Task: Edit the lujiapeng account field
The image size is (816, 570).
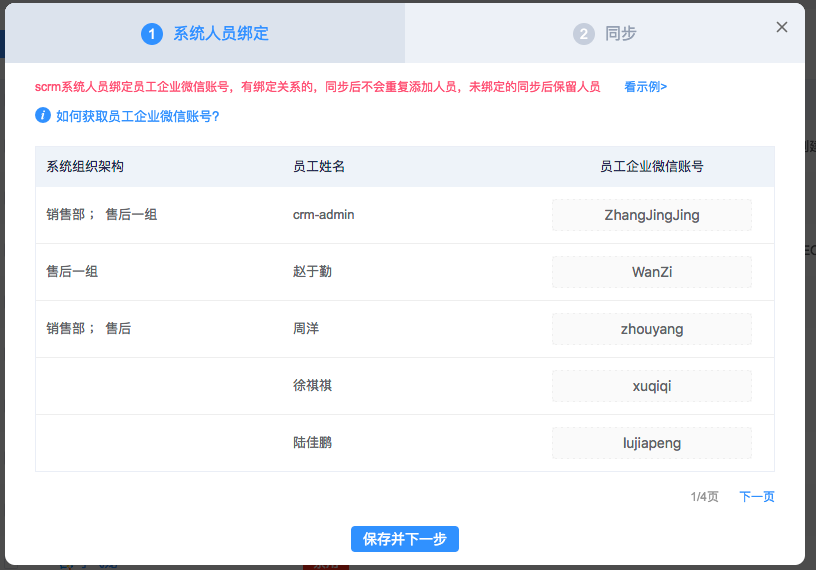Action: (x=652, y=443)
